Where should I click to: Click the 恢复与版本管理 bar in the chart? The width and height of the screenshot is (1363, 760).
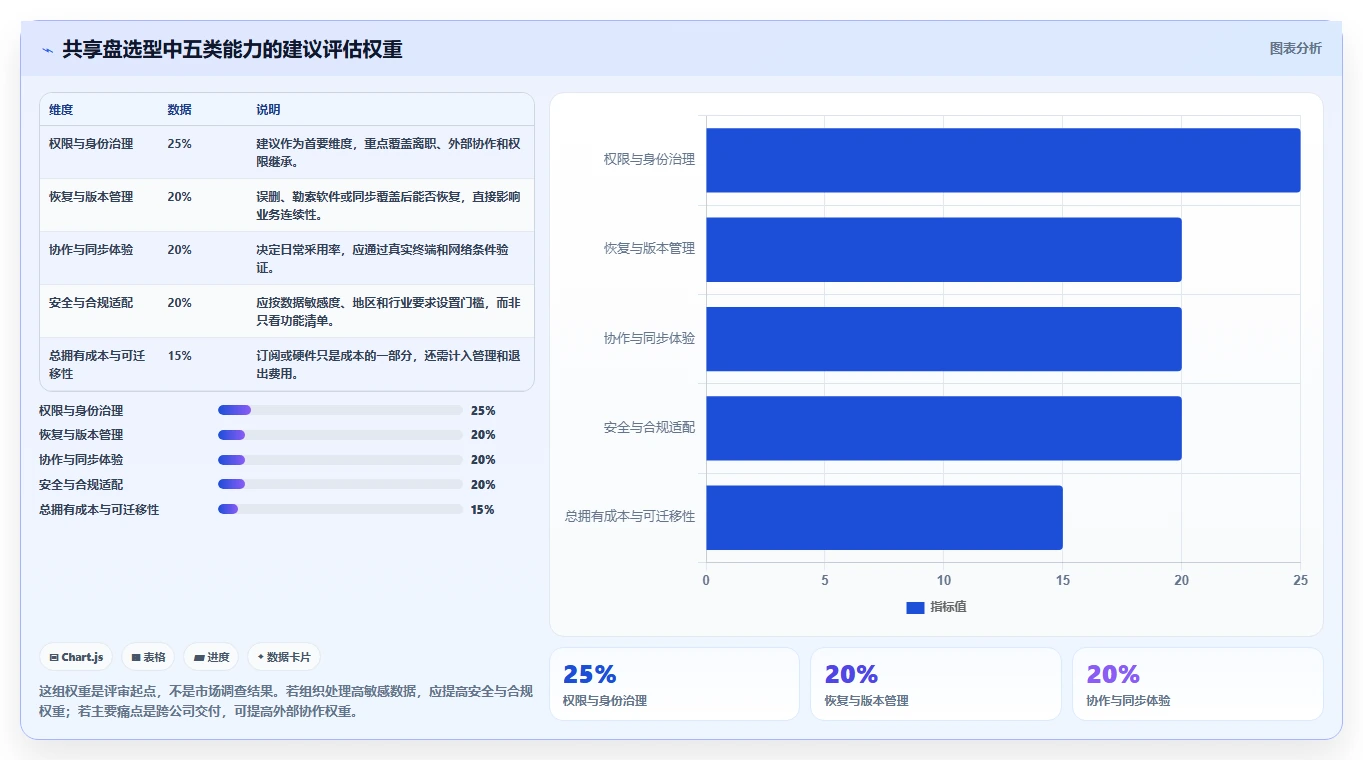944,249
